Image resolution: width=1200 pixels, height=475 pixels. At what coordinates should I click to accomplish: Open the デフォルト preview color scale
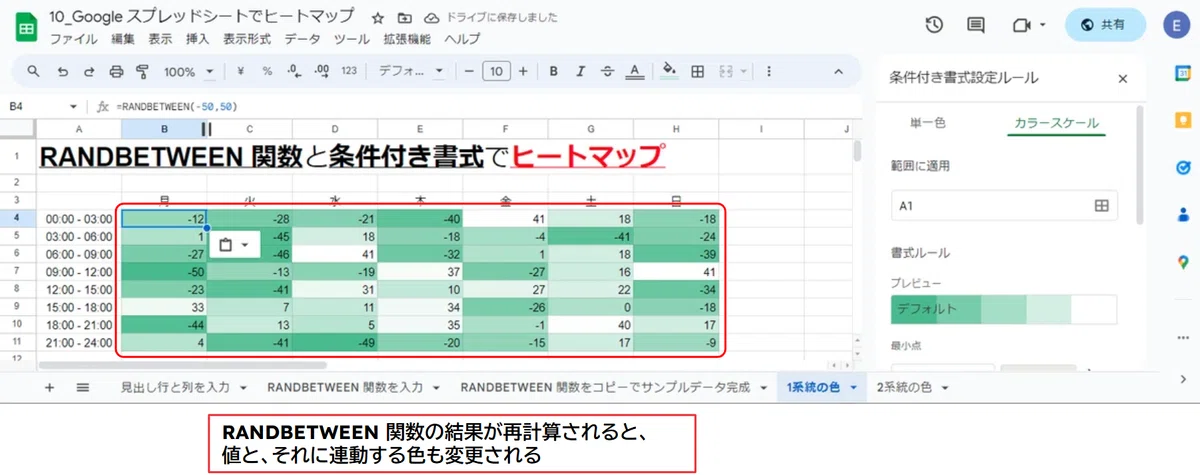(1004, 309)
